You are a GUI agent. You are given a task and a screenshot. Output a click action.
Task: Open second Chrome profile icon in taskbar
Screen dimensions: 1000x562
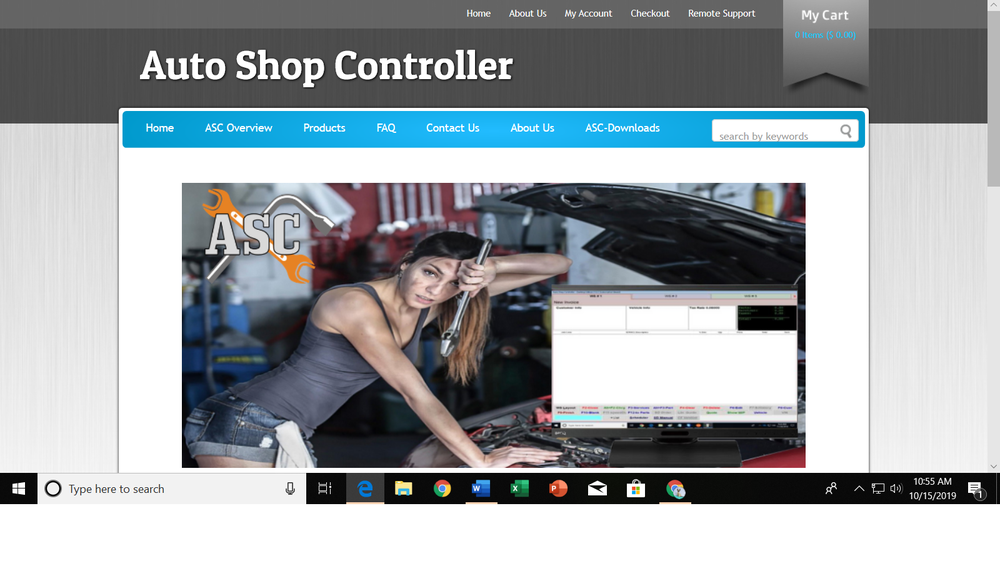675,489
